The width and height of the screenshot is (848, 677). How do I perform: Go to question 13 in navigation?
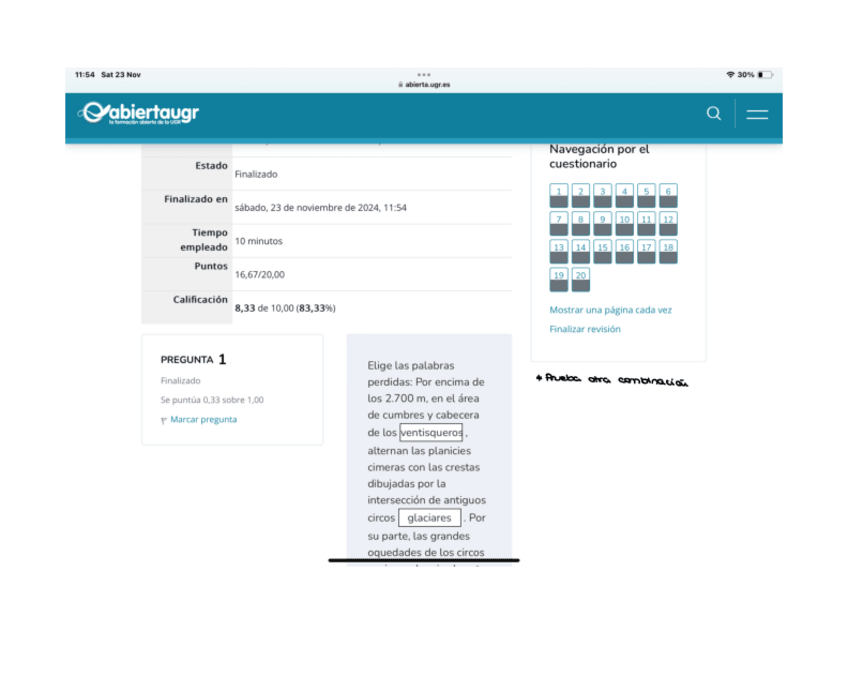559,252
